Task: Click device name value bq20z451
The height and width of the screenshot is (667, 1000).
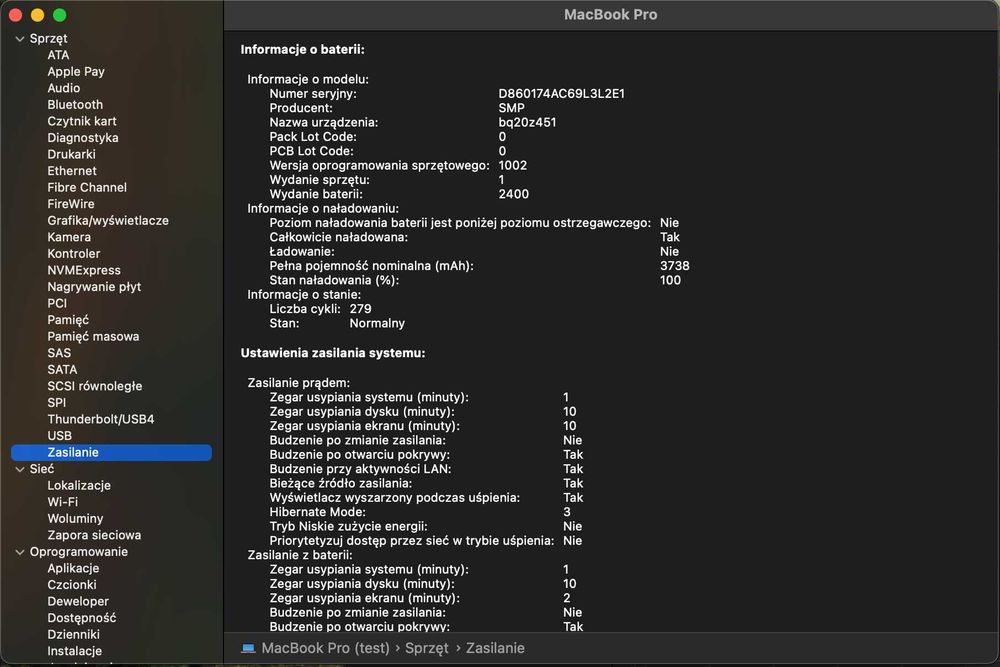Action: [x=527, y=122]
